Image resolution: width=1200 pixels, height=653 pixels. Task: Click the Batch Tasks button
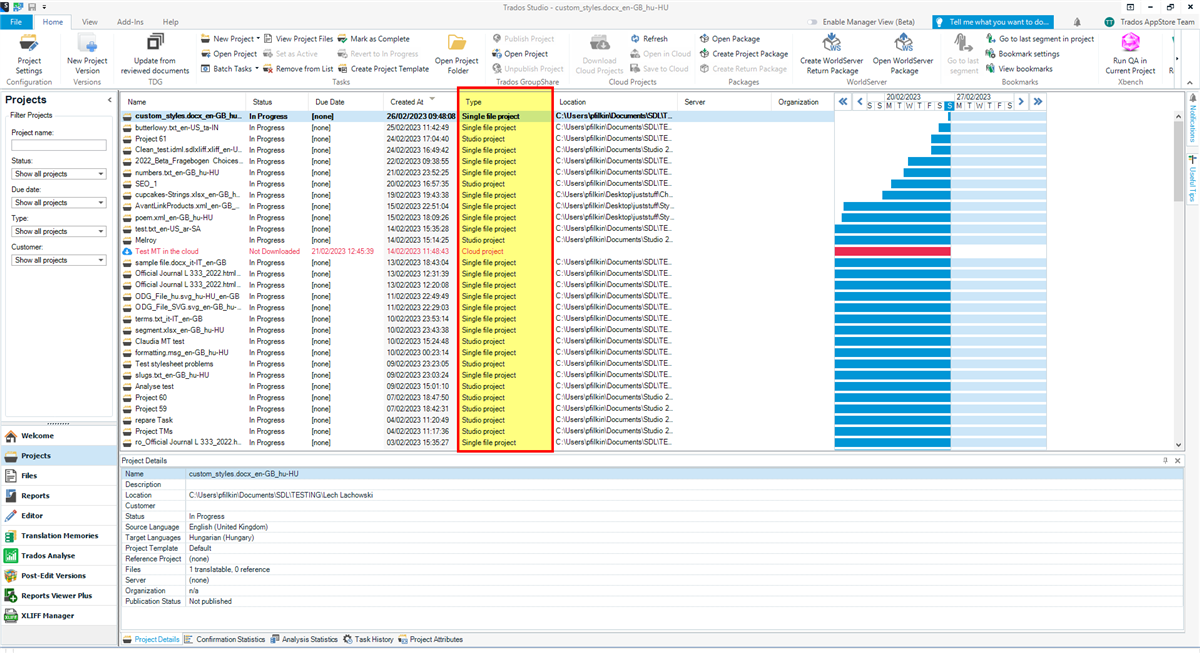pos(226,69)
